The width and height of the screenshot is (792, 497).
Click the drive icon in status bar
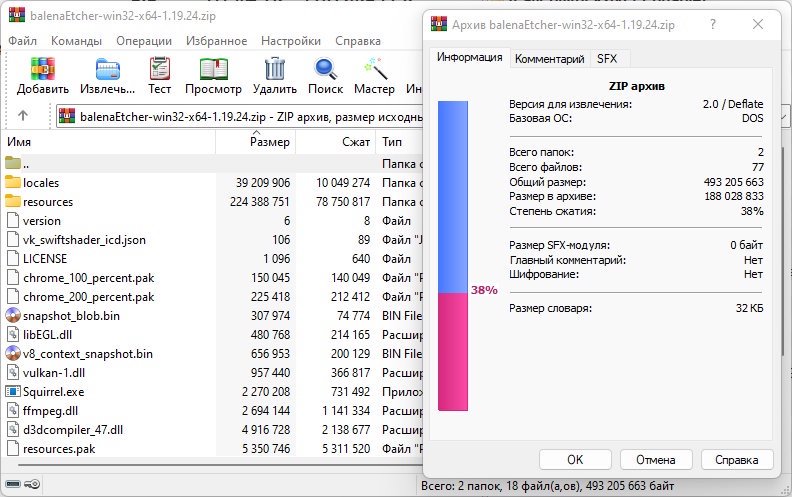pyautogui.click(x=13, y=484)
